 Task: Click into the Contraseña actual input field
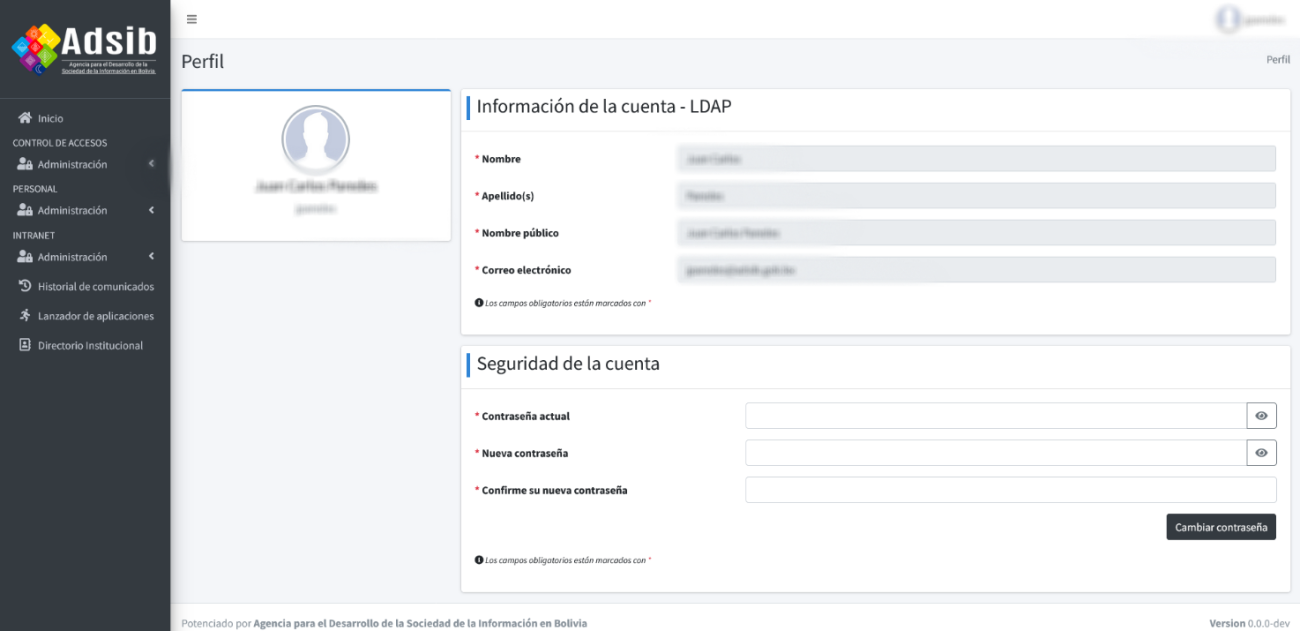click(995, 416)
